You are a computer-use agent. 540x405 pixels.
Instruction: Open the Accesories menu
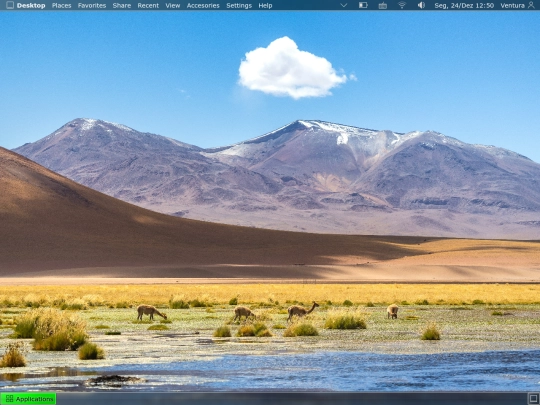203,6
